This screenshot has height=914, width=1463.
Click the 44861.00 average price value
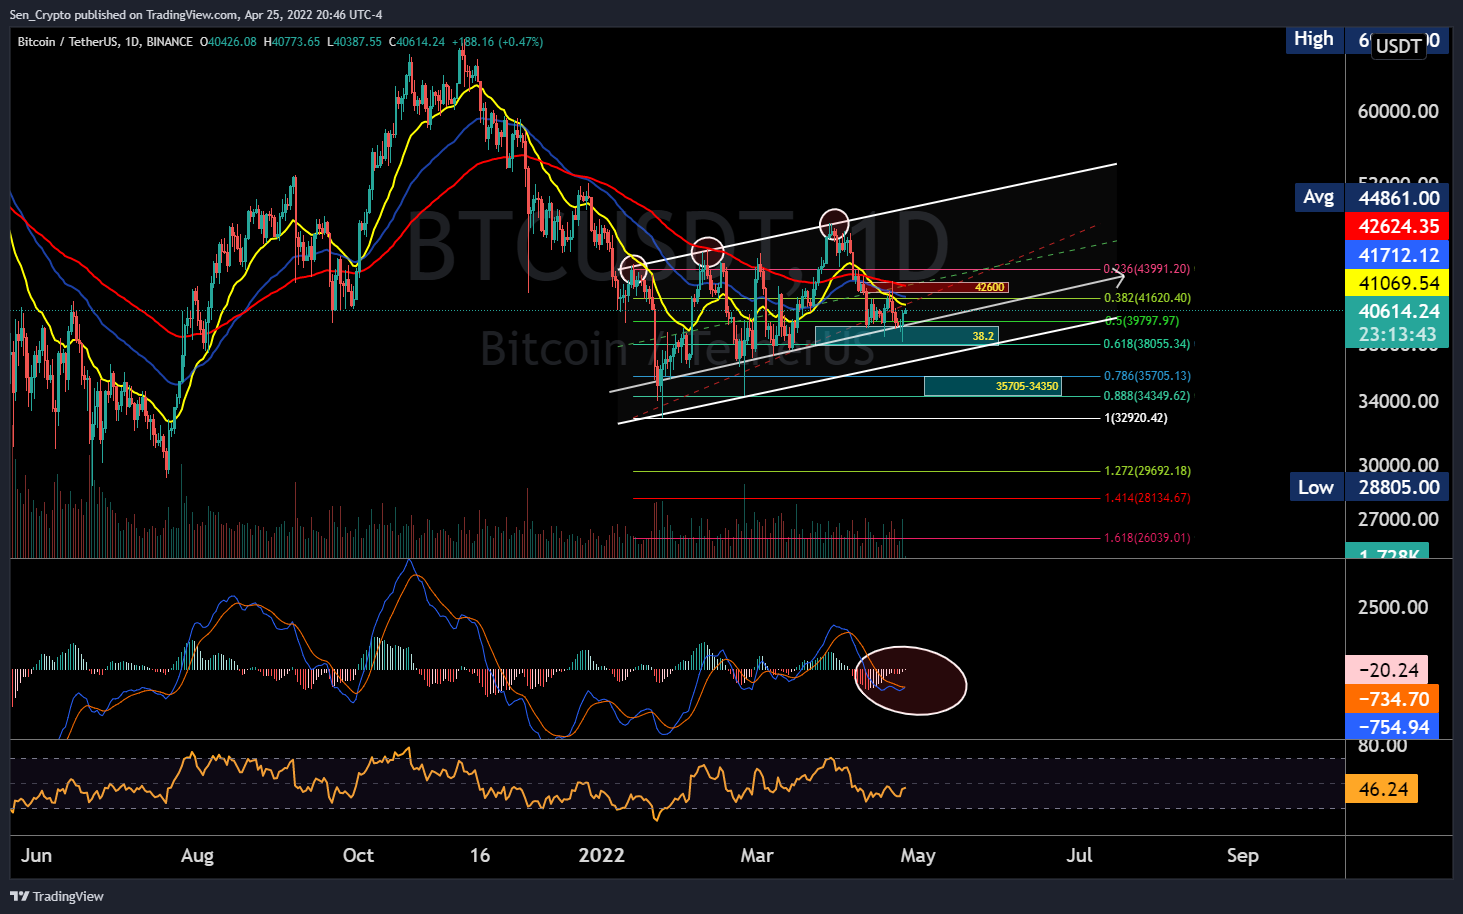click(x=1398, y=198)
